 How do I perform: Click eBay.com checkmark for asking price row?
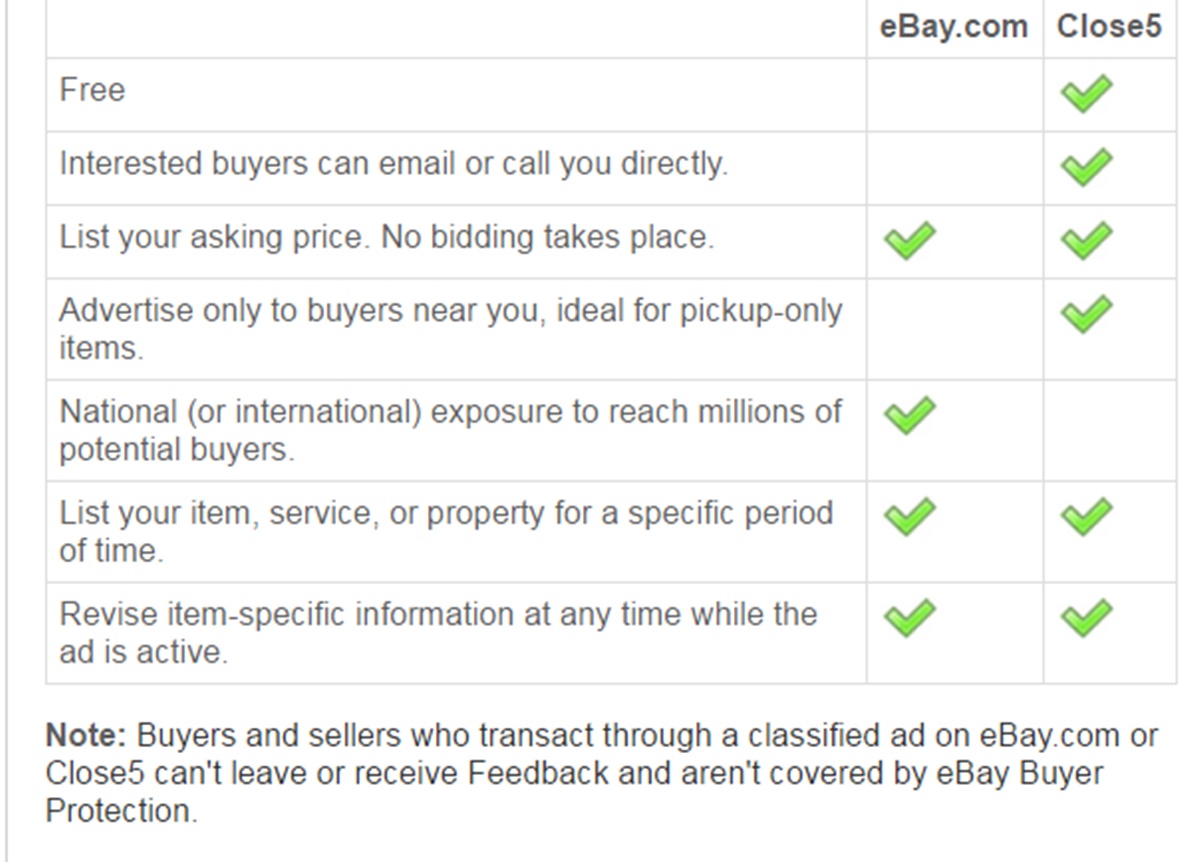coord(910,241)
